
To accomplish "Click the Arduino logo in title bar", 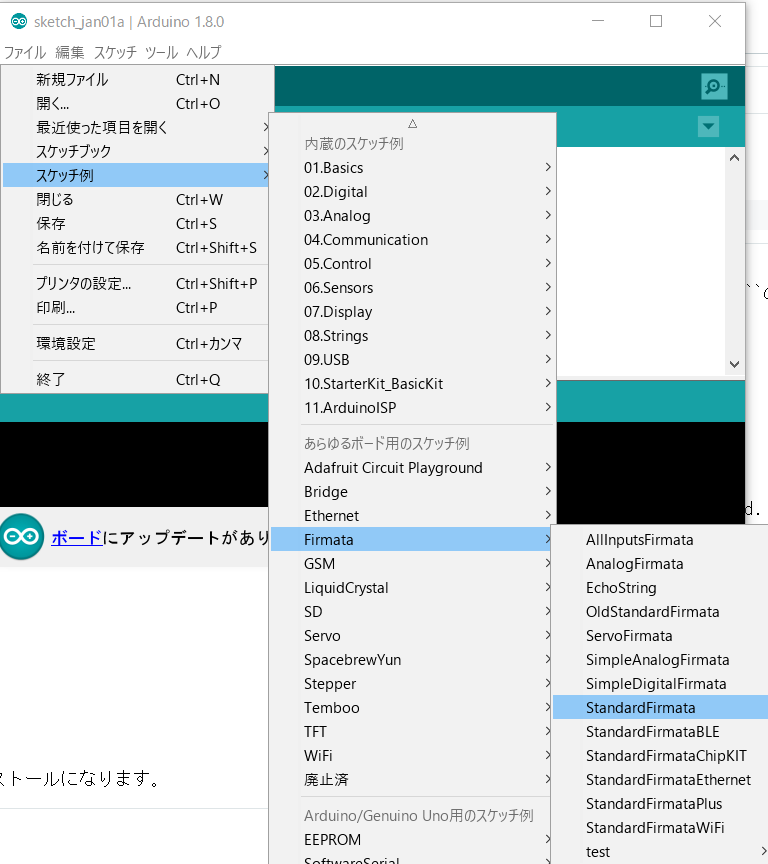I will [19, 21].
